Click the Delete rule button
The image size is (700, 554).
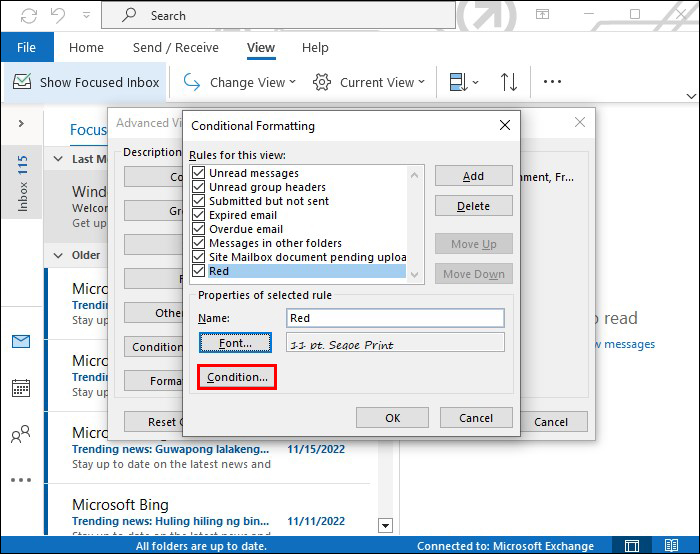point(474,206)
